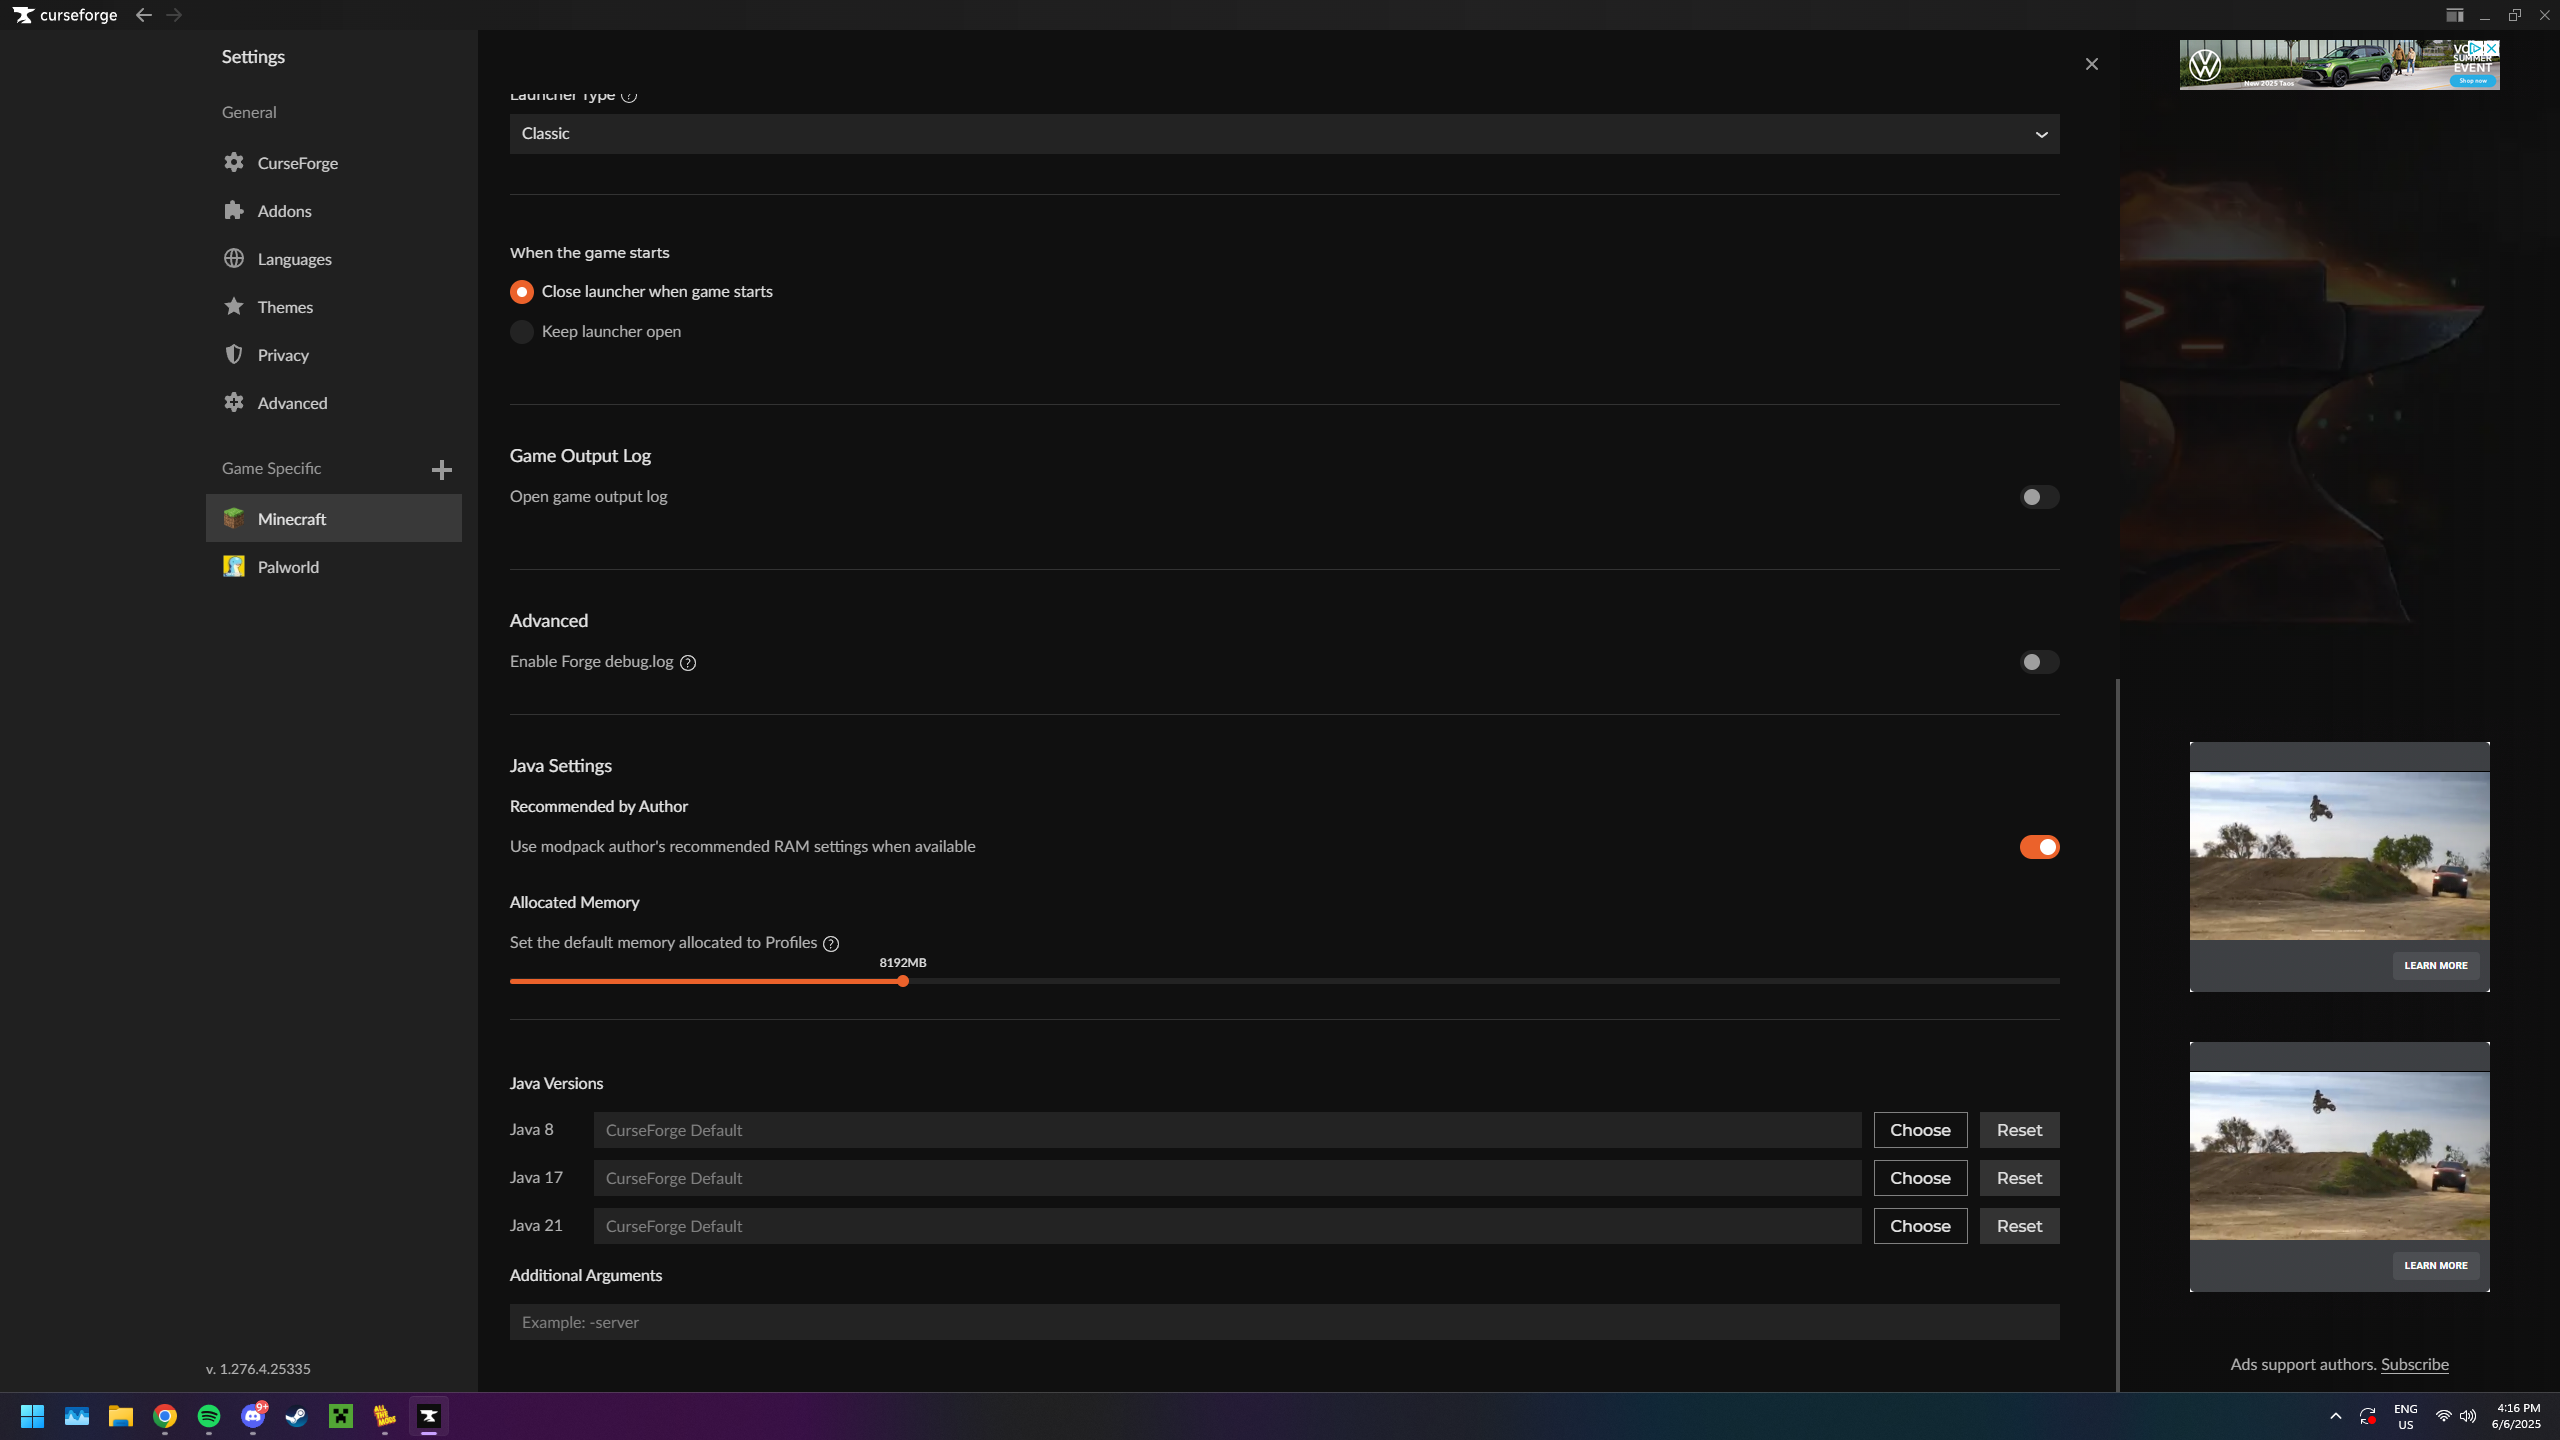The width and height of the screenshot is (2560, 1440).
Task: Open Spotify from the taskbar
Action: click(209, 1416)
